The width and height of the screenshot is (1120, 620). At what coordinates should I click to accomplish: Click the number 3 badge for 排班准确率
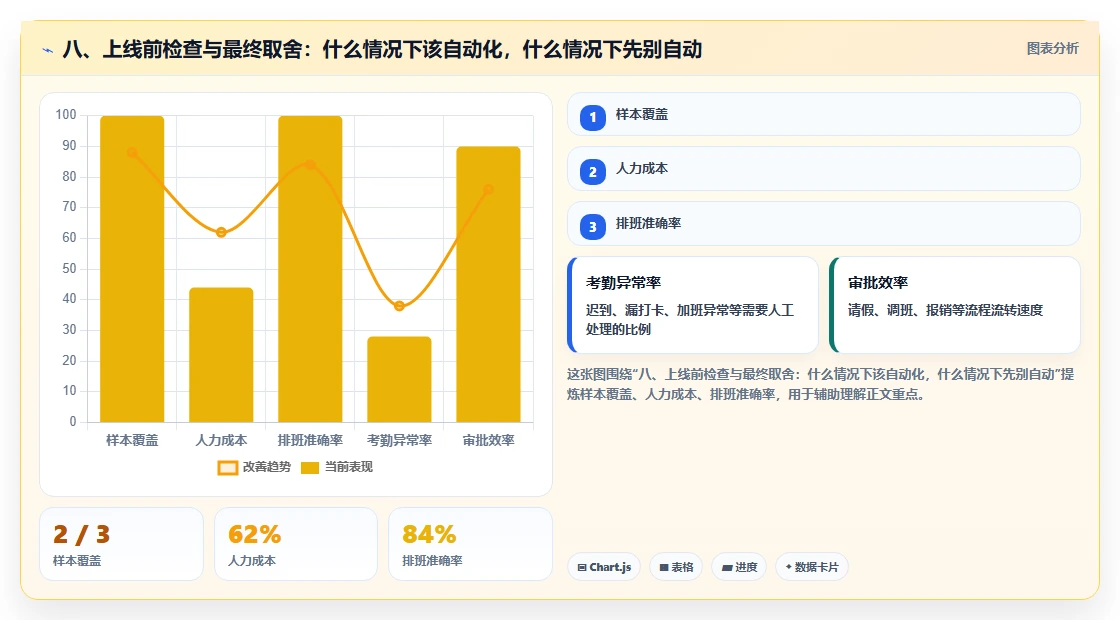[592, 226]
